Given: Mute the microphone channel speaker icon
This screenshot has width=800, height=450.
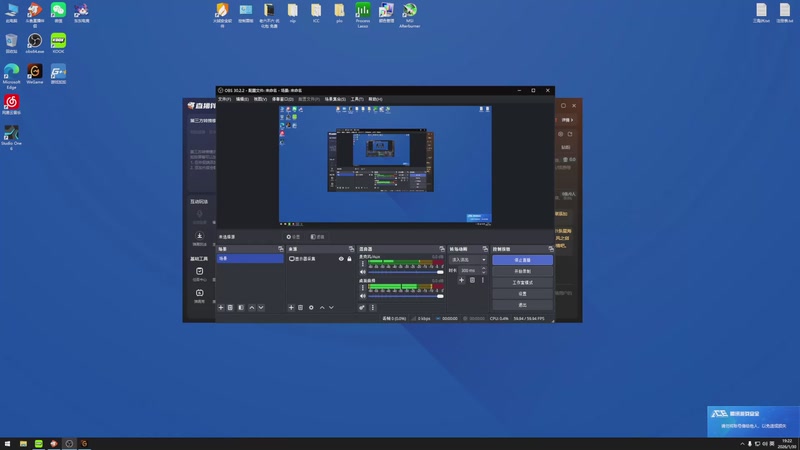Looking at the screenshot, I should click(x=363, y=272).
